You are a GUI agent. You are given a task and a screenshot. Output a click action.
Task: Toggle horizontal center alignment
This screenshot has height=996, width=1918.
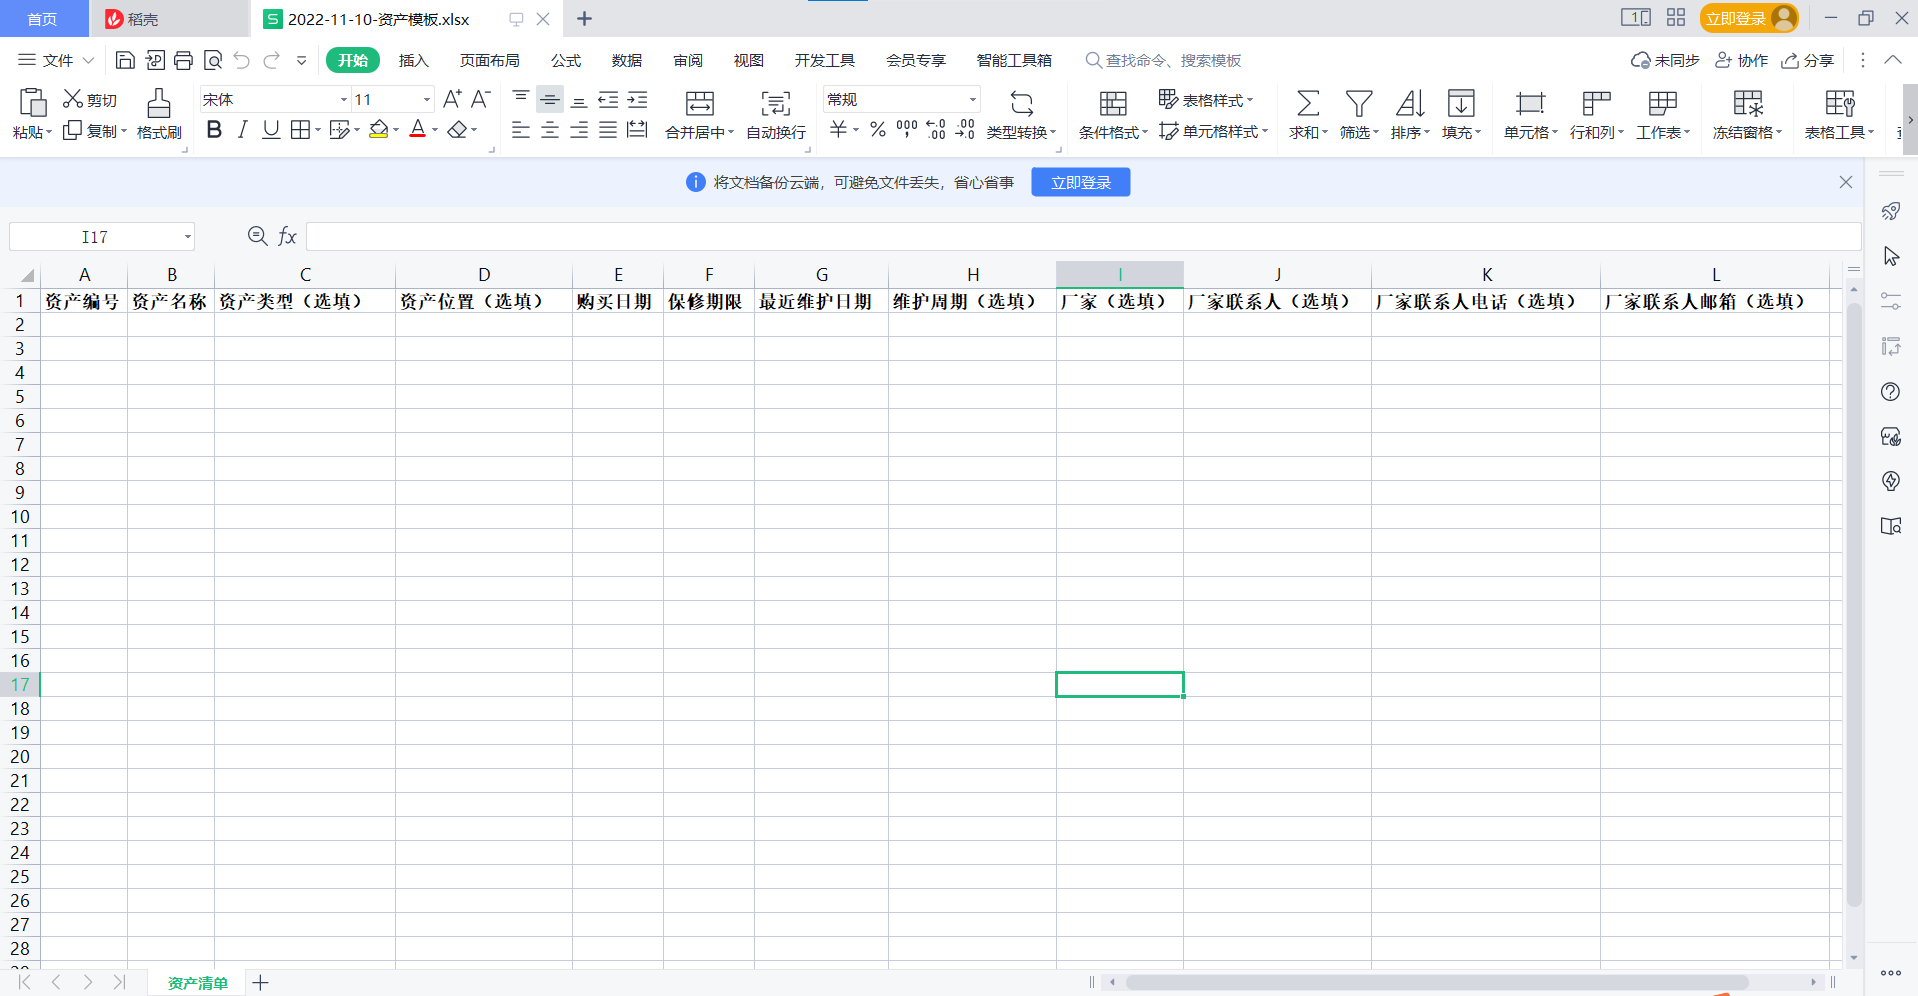click(x=549, y=130)
